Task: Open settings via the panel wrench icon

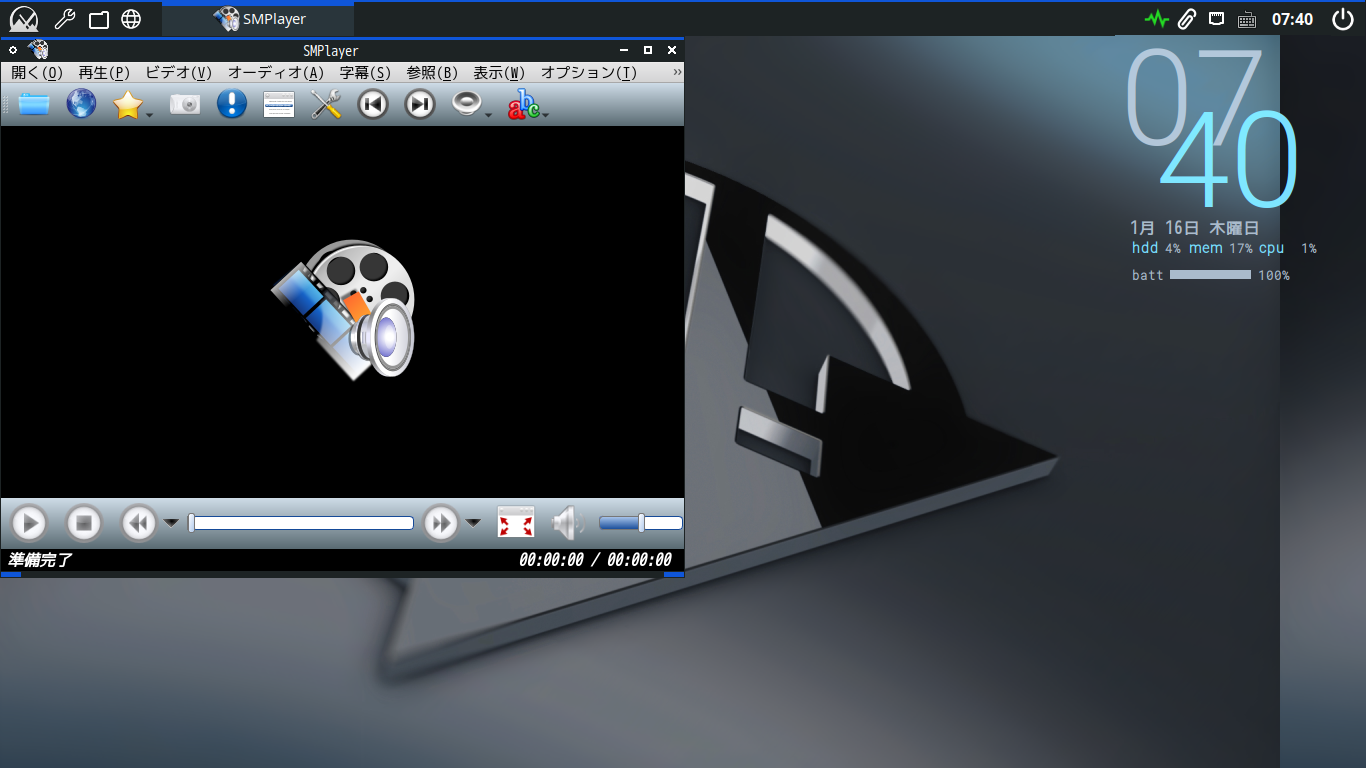Action: [64, 18]
